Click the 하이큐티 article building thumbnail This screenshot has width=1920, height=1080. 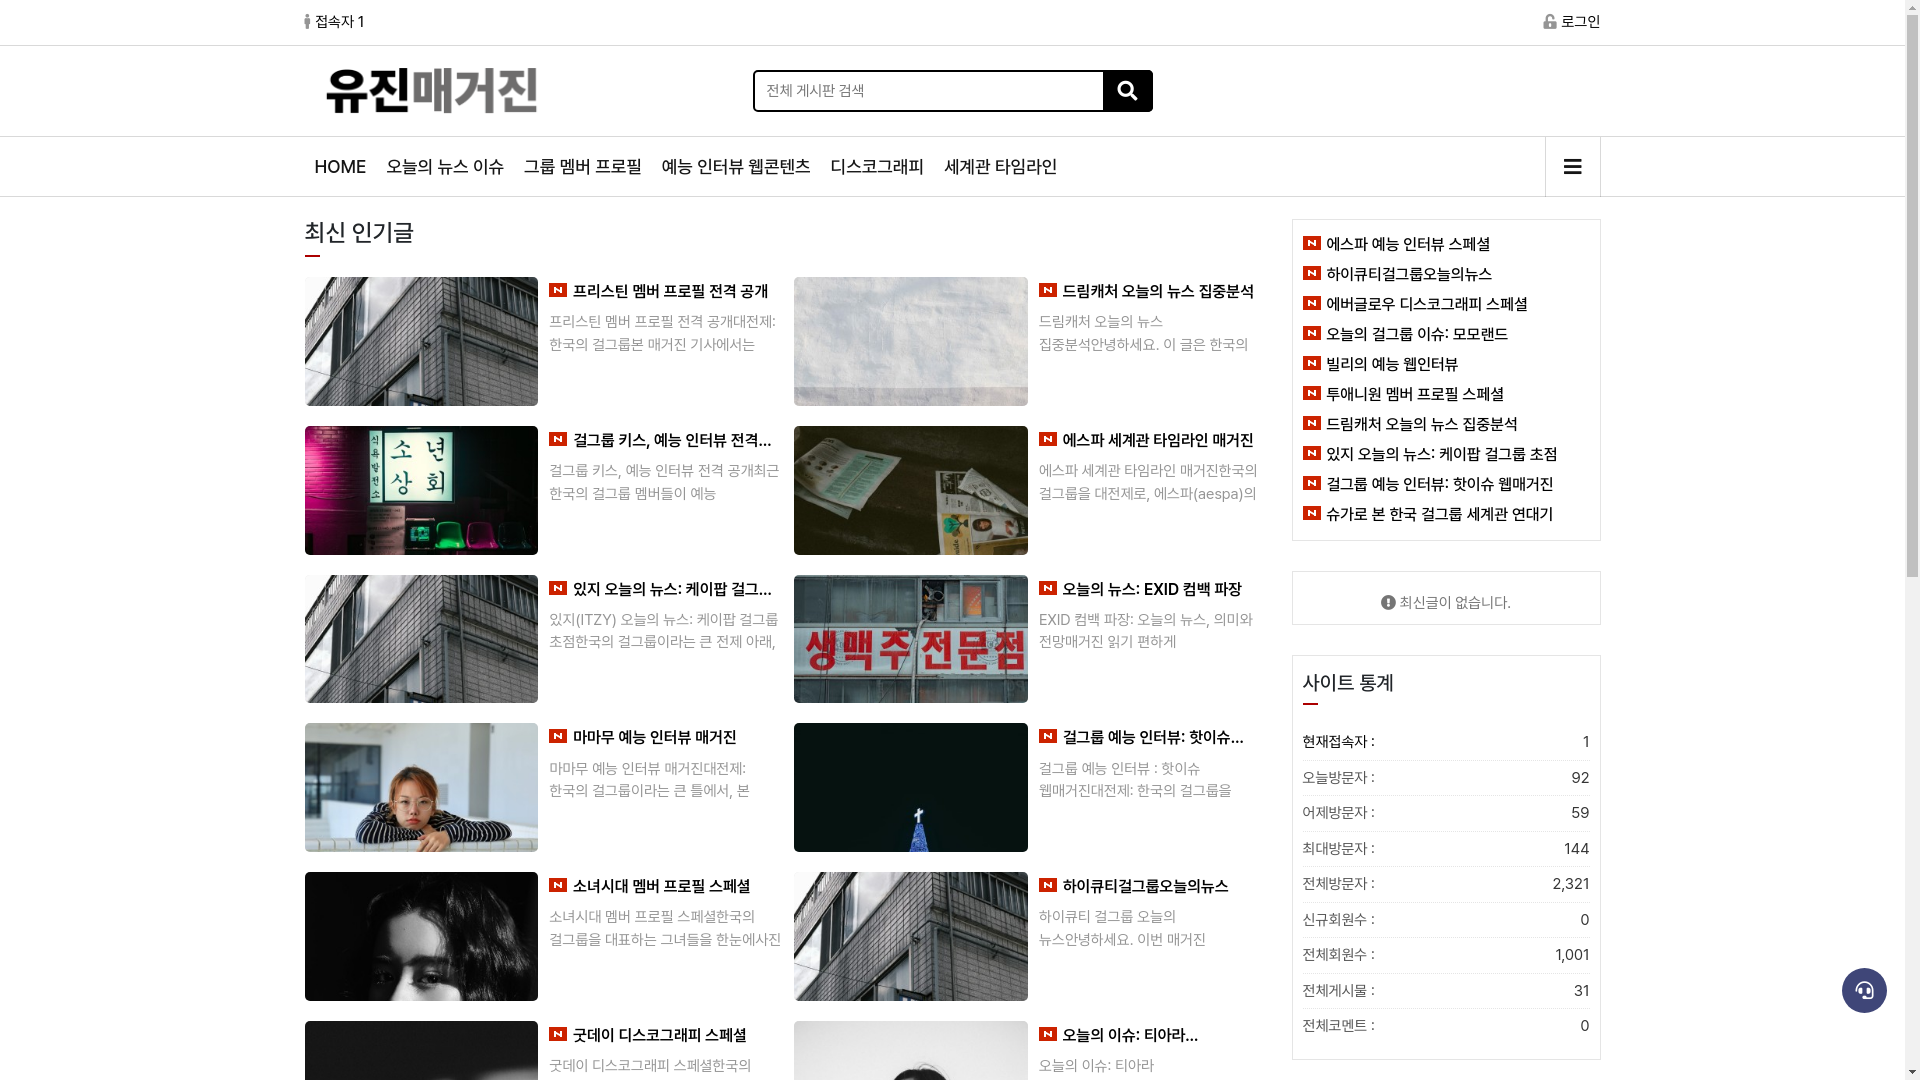point(910,936)
